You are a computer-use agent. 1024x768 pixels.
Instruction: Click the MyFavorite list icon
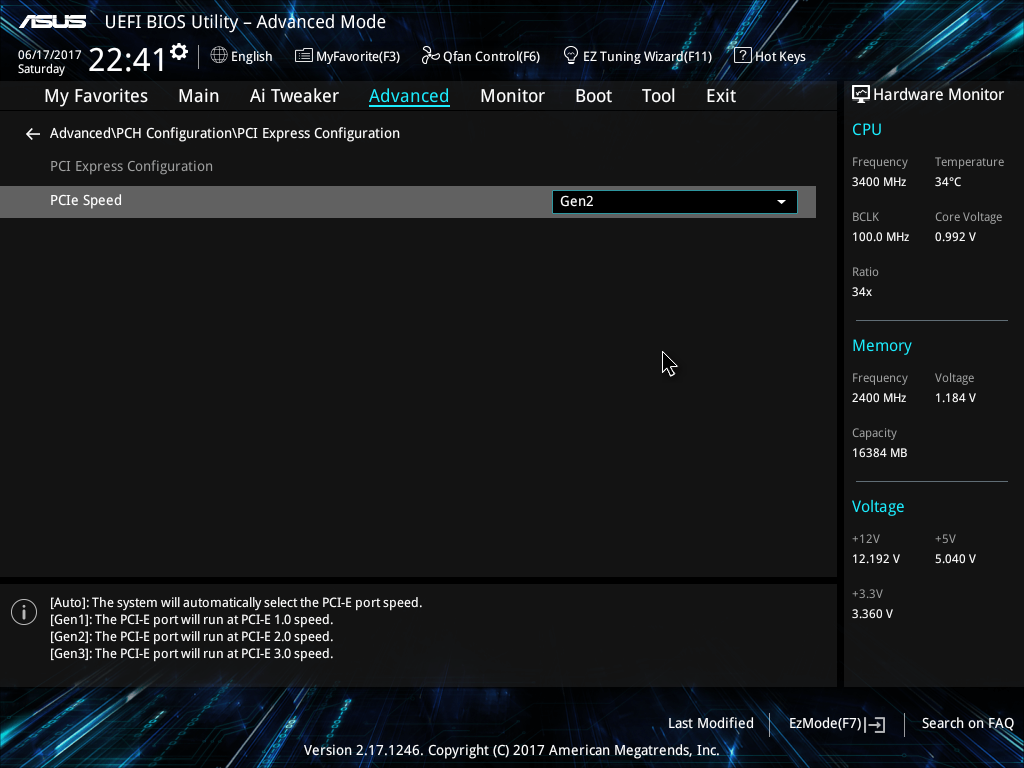[x=304, y=56]
